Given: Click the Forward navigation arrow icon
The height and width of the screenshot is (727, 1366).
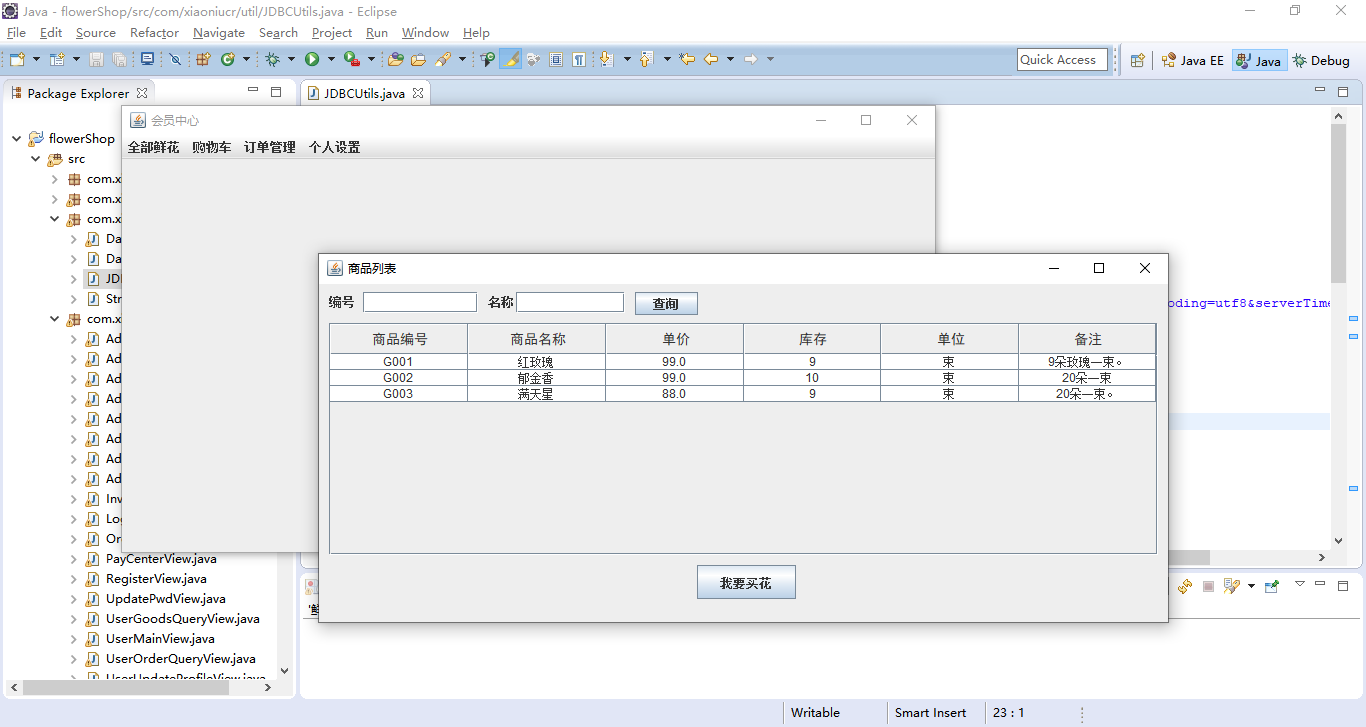Looking at the screenshot, I should 751,60.
